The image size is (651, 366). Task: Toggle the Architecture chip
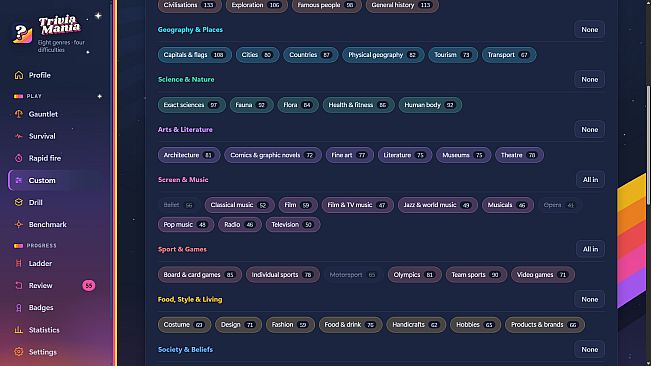click(189, 155)
